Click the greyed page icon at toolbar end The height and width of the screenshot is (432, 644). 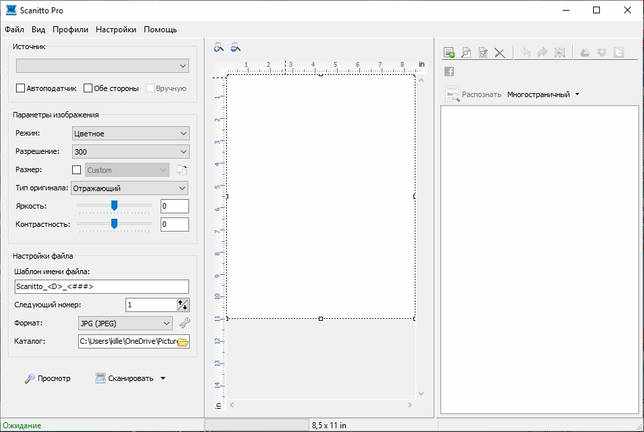(x=618, y=52)
